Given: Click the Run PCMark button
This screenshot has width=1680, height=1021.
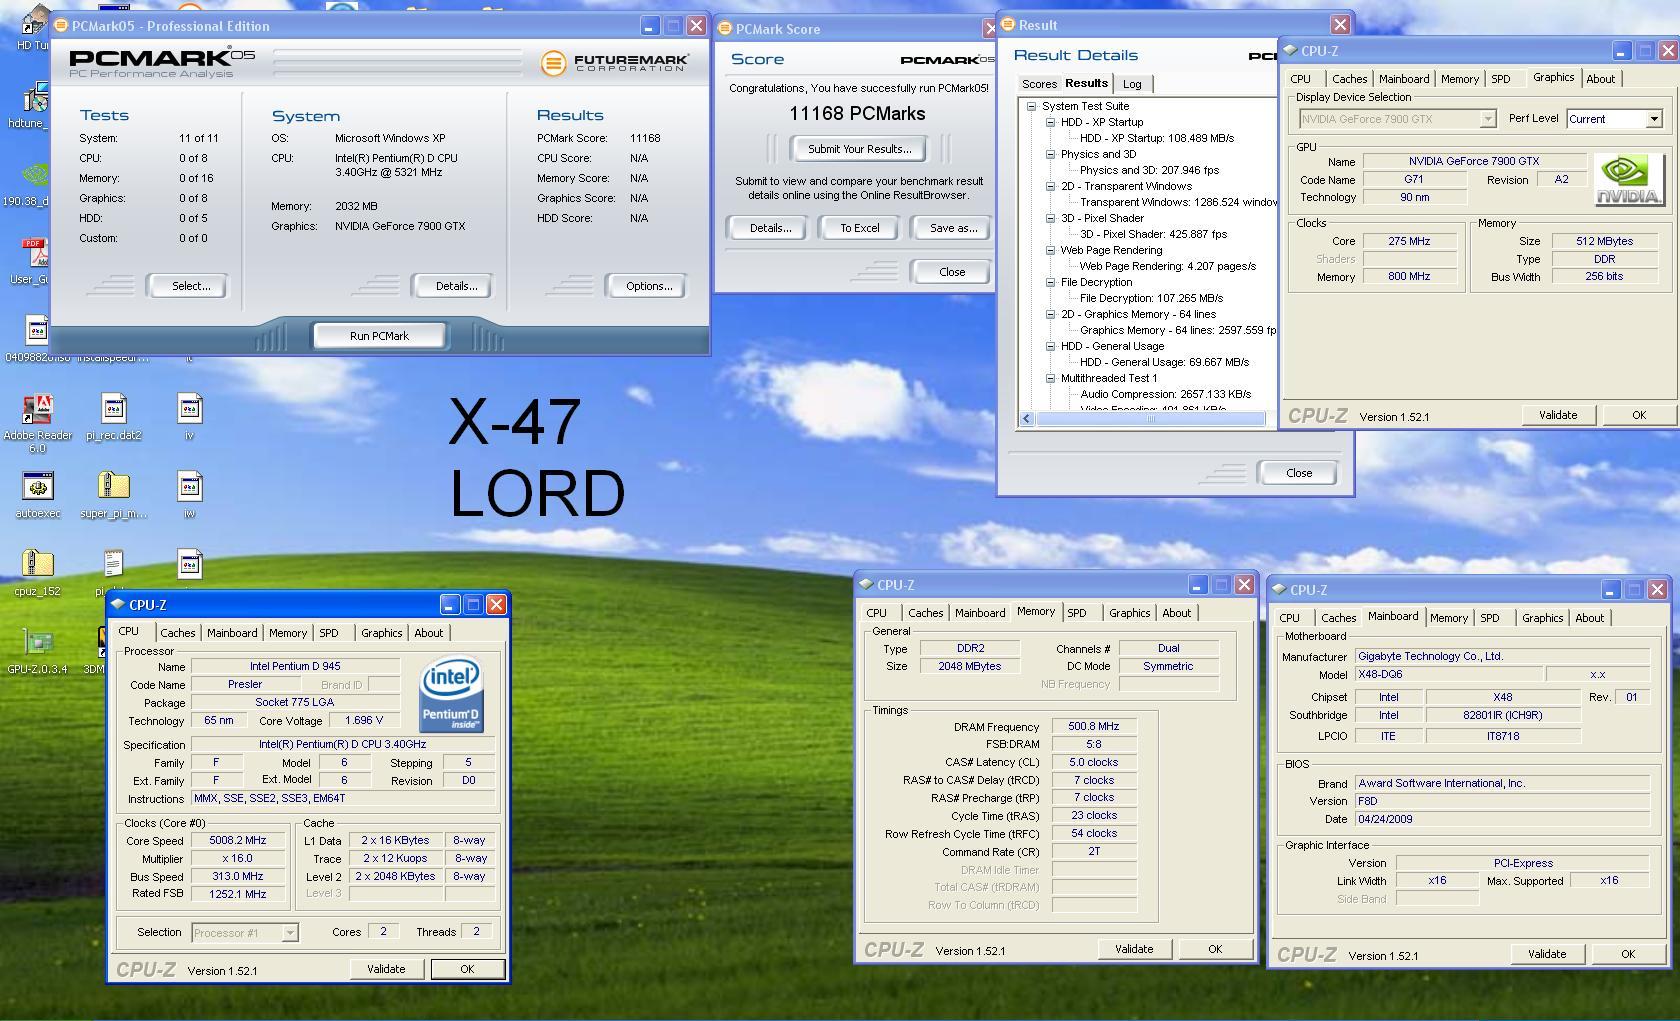Looking at the screenshot, I should (x=379, y=336).
